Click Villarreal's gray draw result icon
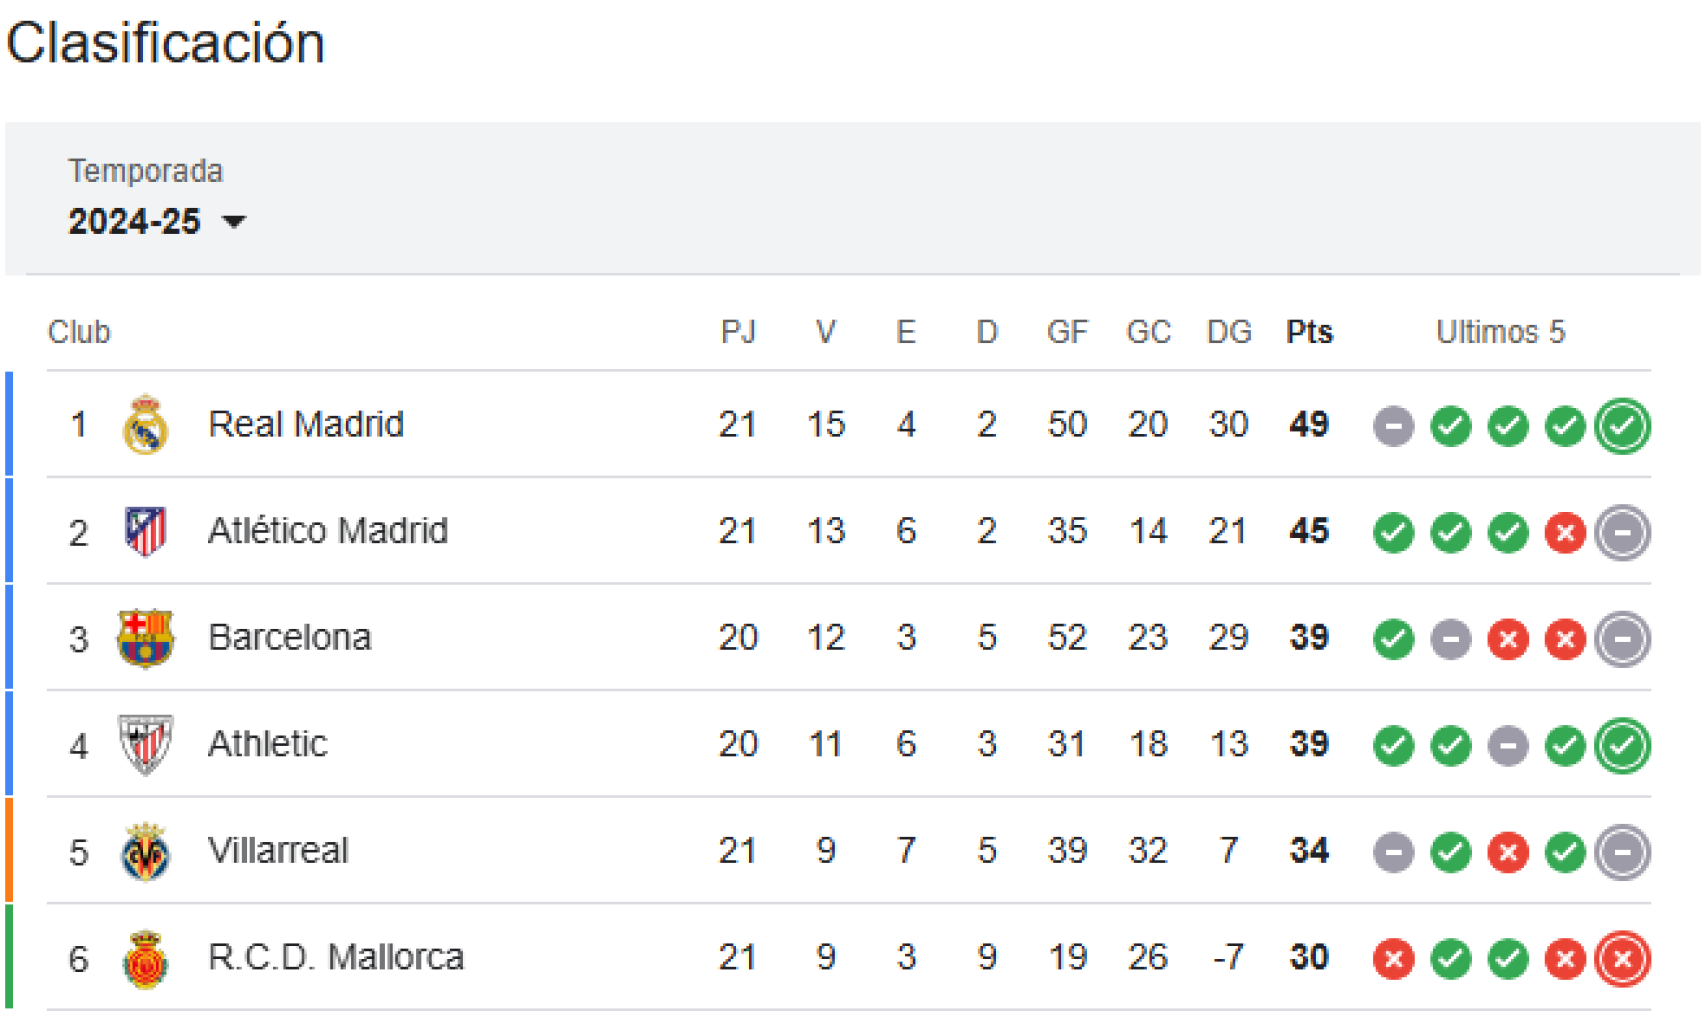1706x1011 pixels. [1393, 852]
